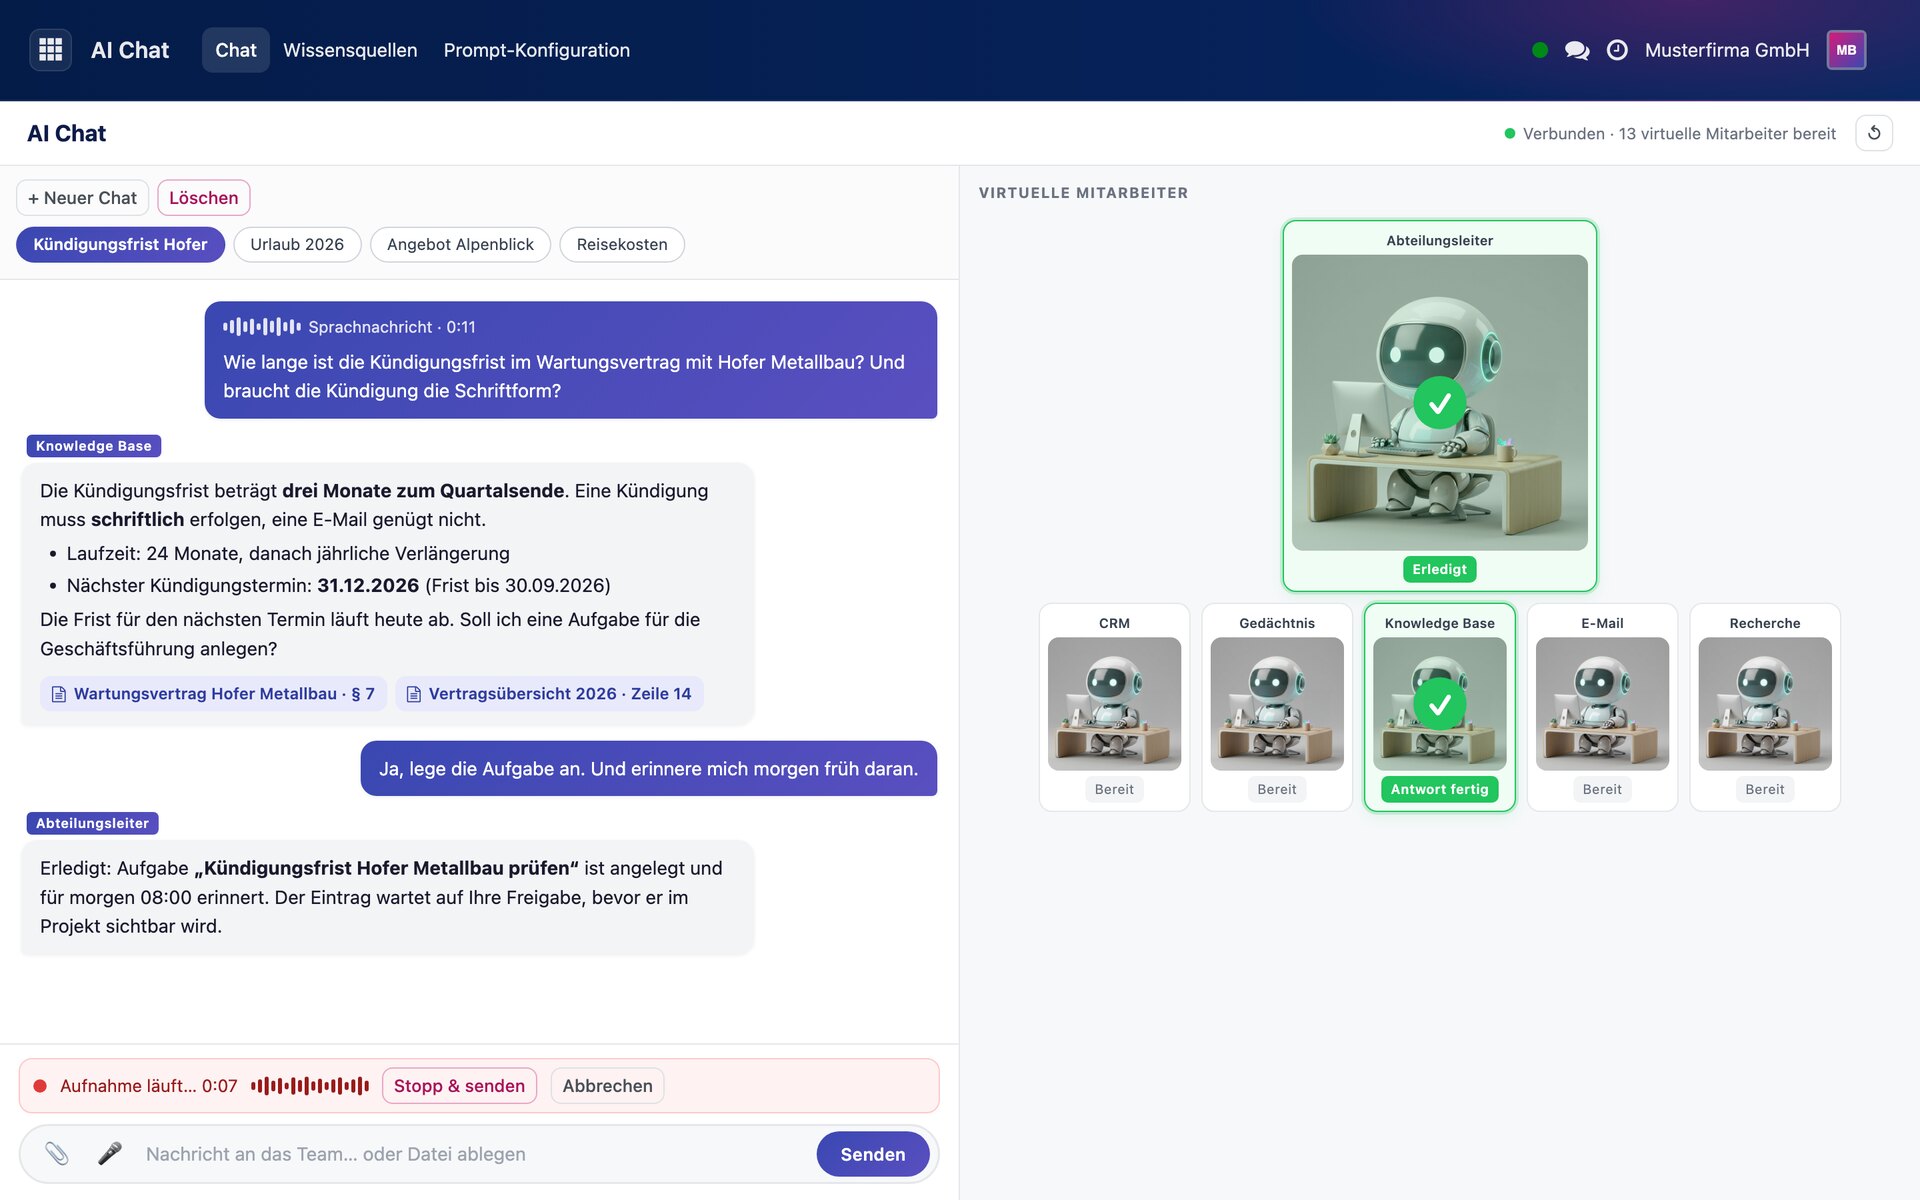
Task: Click the Antwort fertig status badge
Action: point(1439,789)
